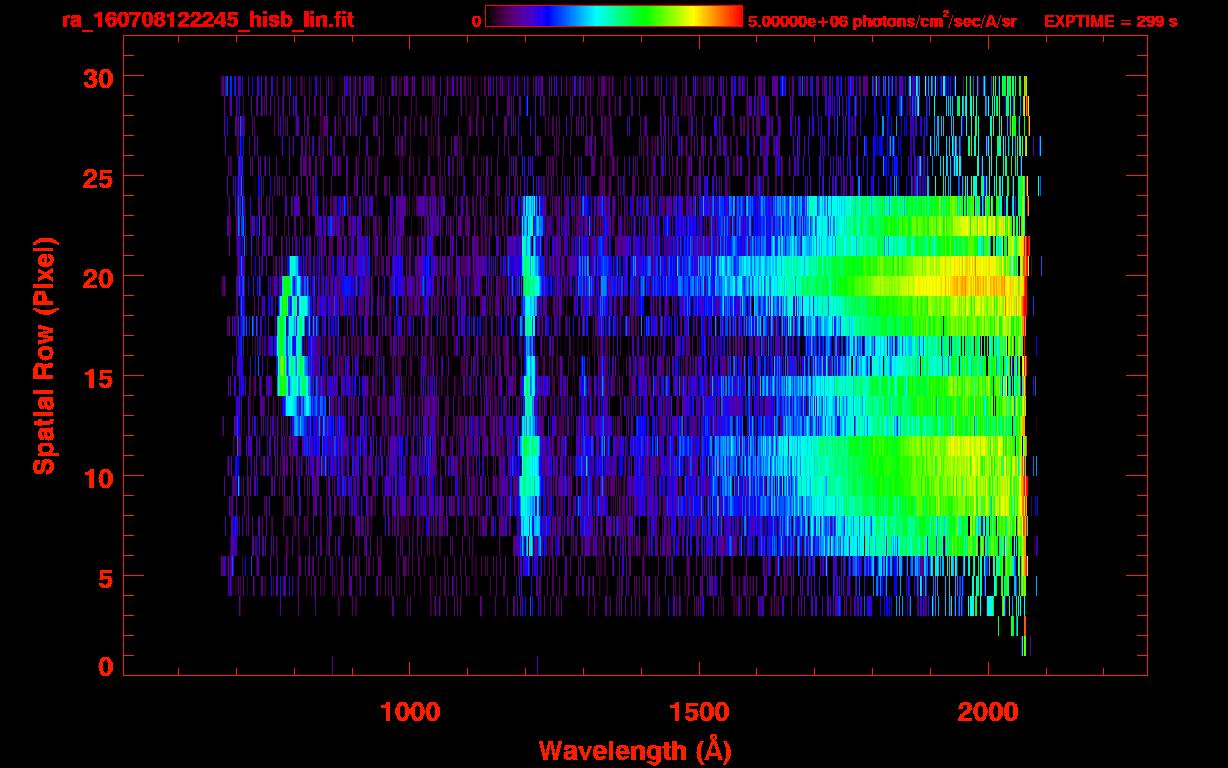The height and width of the screenshot is (768, 1228).
Task: Click the 1500 wavelength tick label
Action: [698, 712]
